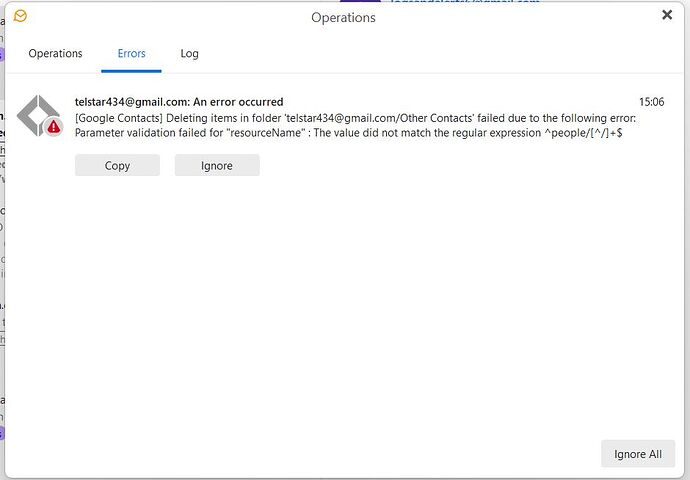Viewport: 690px width, 480px height.
Task: Select the Errors tab
Action: [131, 54]
